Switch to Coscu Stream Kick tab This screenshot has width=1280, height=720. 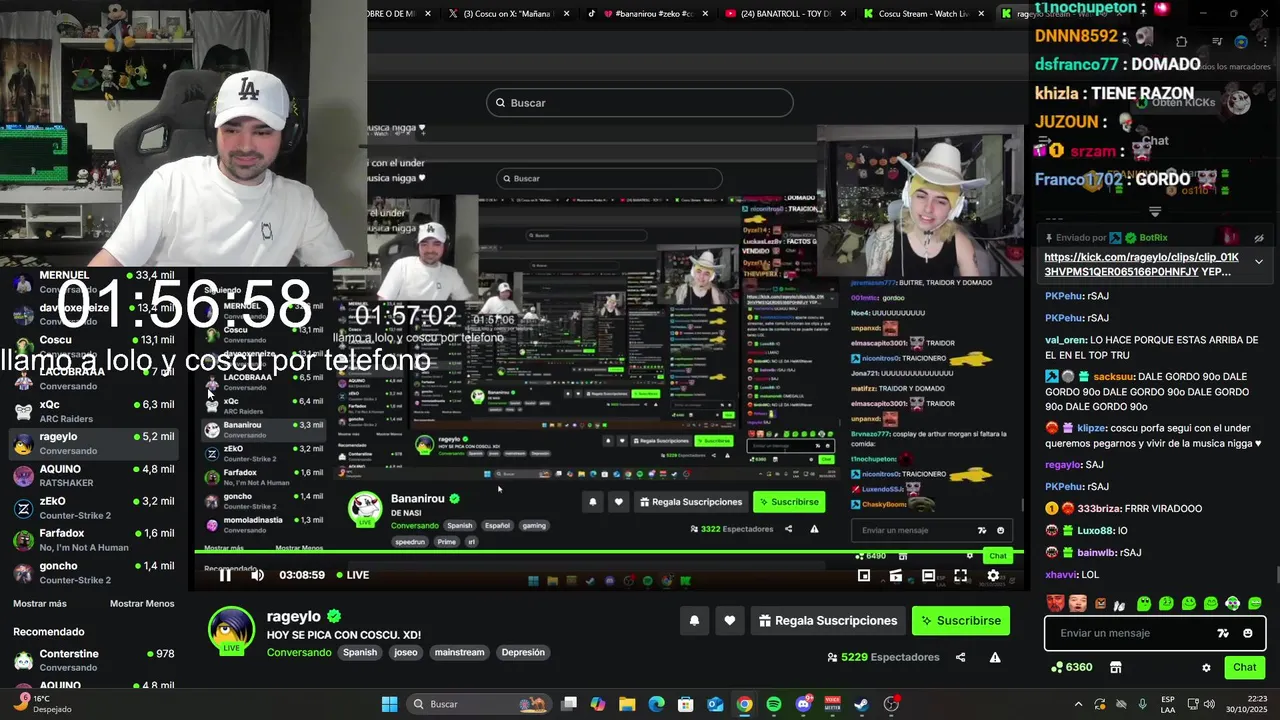(x=924, y=14)
